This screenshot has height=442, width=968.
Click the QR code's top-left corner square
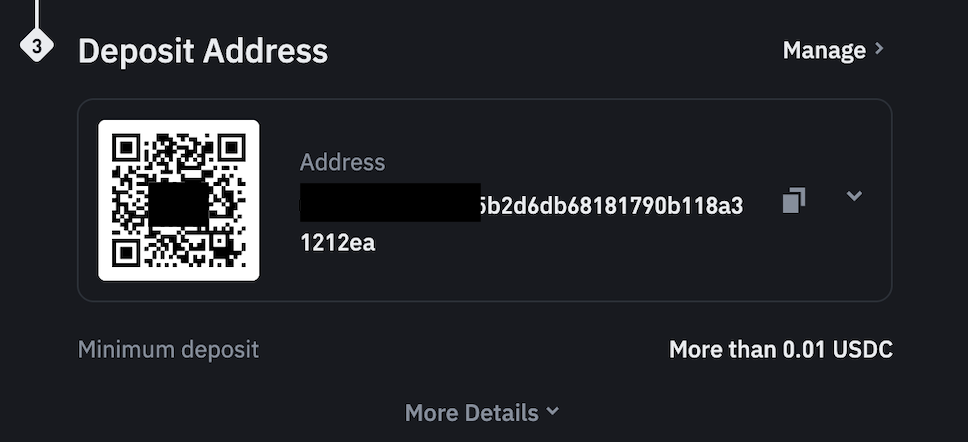(x=126, y=148)
